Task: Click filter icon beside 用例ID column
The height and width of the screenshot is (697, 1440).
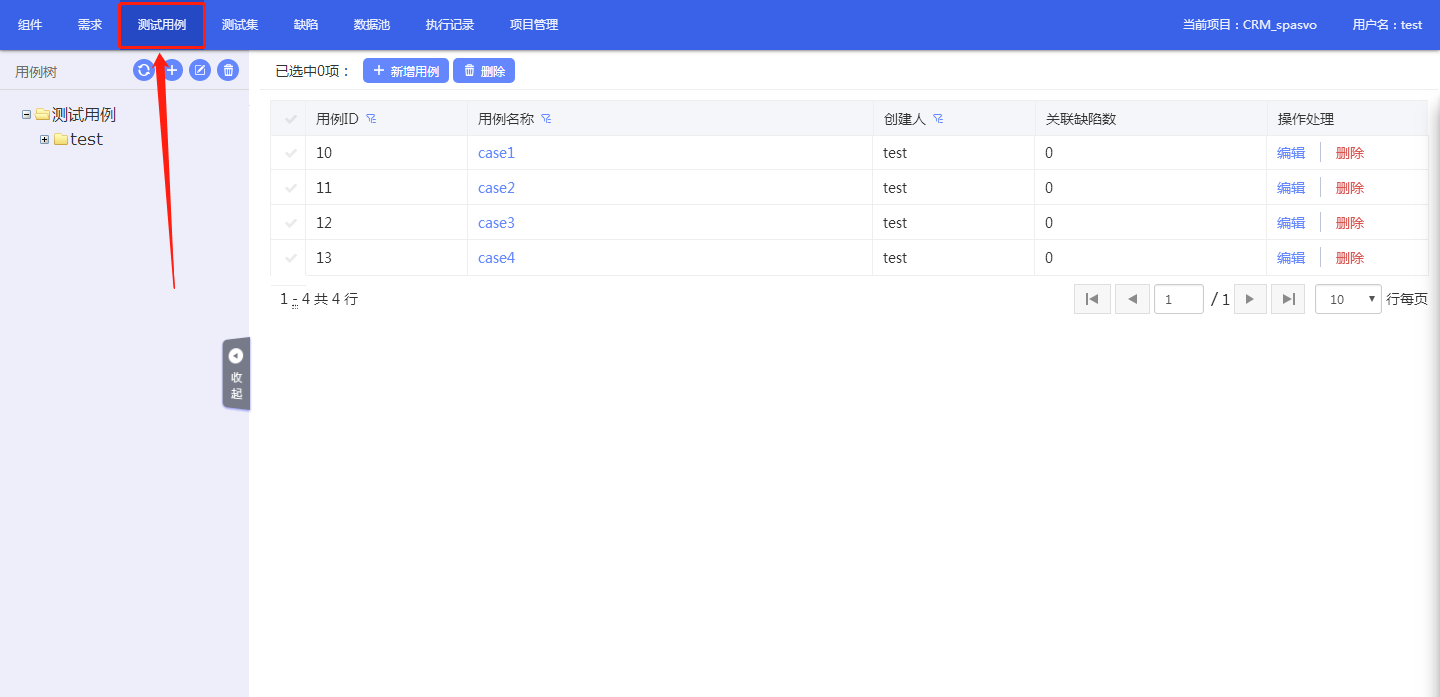Action: point(371,119)
